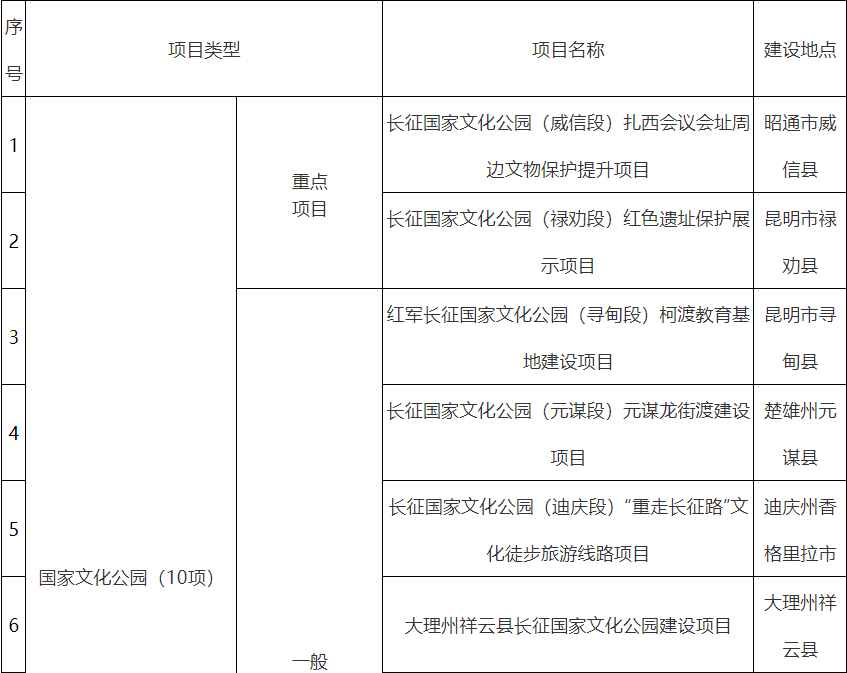The height and width of the screenshot is (673, 847).
Task: Click the 禄劝段 红色遗址保护展示项目 cell
Action: tap(567, 242)
